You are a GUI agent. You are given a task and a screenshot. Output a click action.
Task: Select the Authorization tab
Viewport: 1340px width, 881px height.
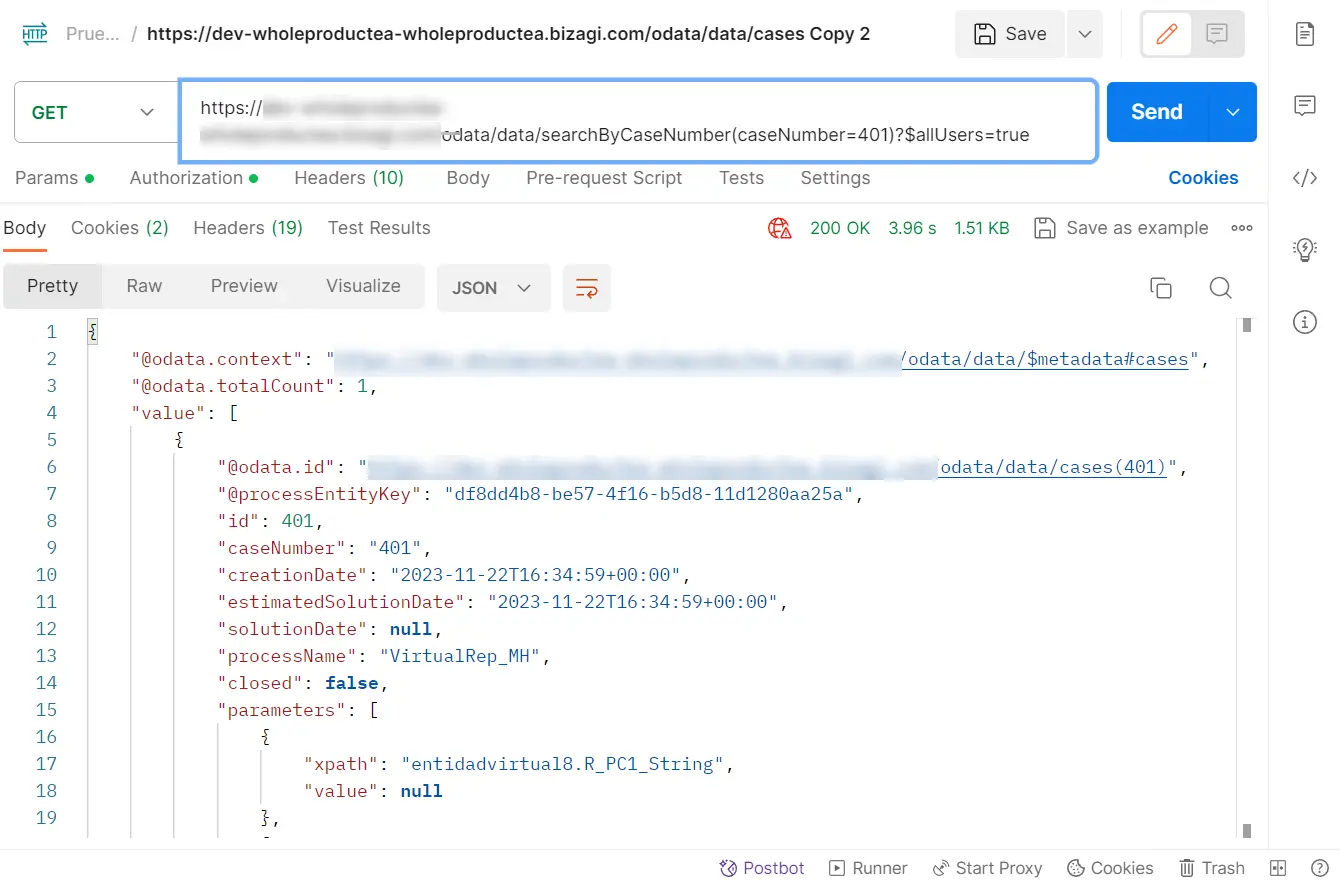pyautogui.click(x=194, y=178)
